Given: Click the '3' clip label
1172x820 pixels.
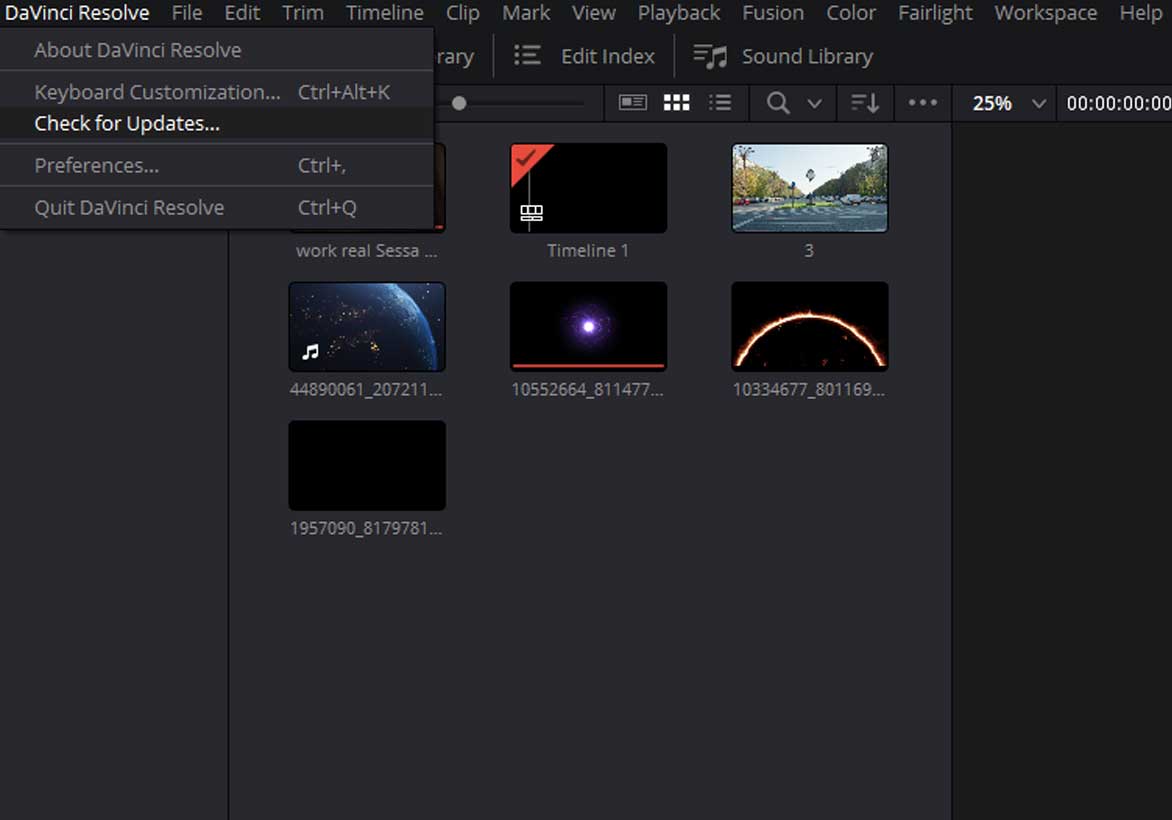Looking at the screenshot, I should click(809, 250).
